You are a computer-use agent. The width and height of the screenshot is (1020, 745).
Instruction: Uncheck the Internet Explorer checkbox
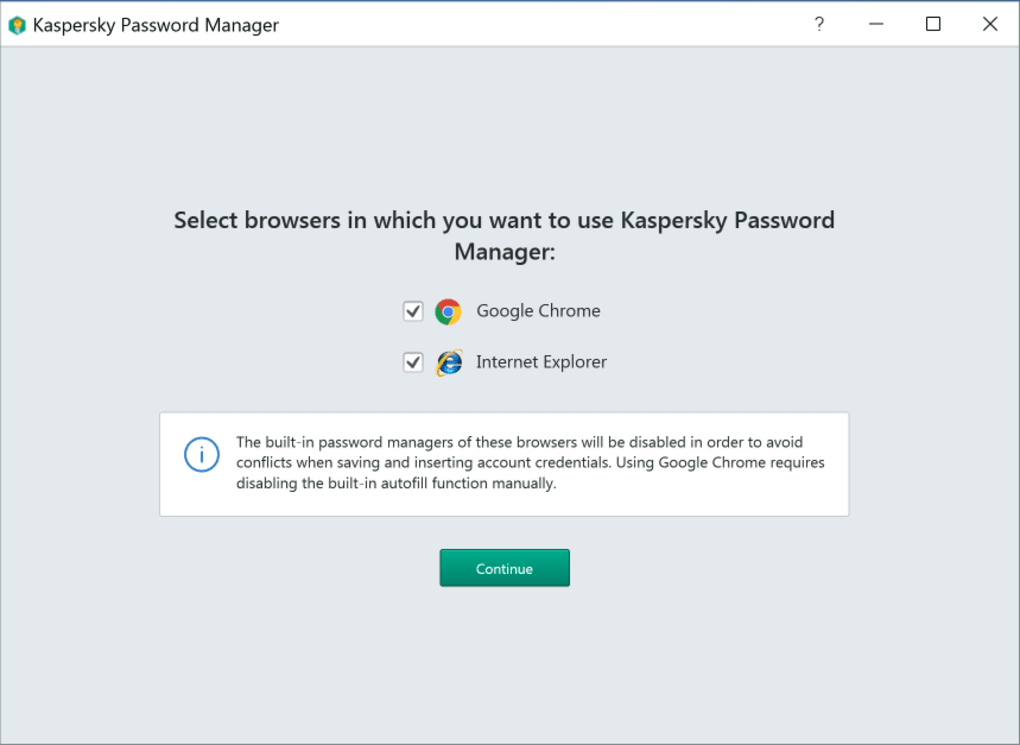pyautogui.click(x=413, y=362)
